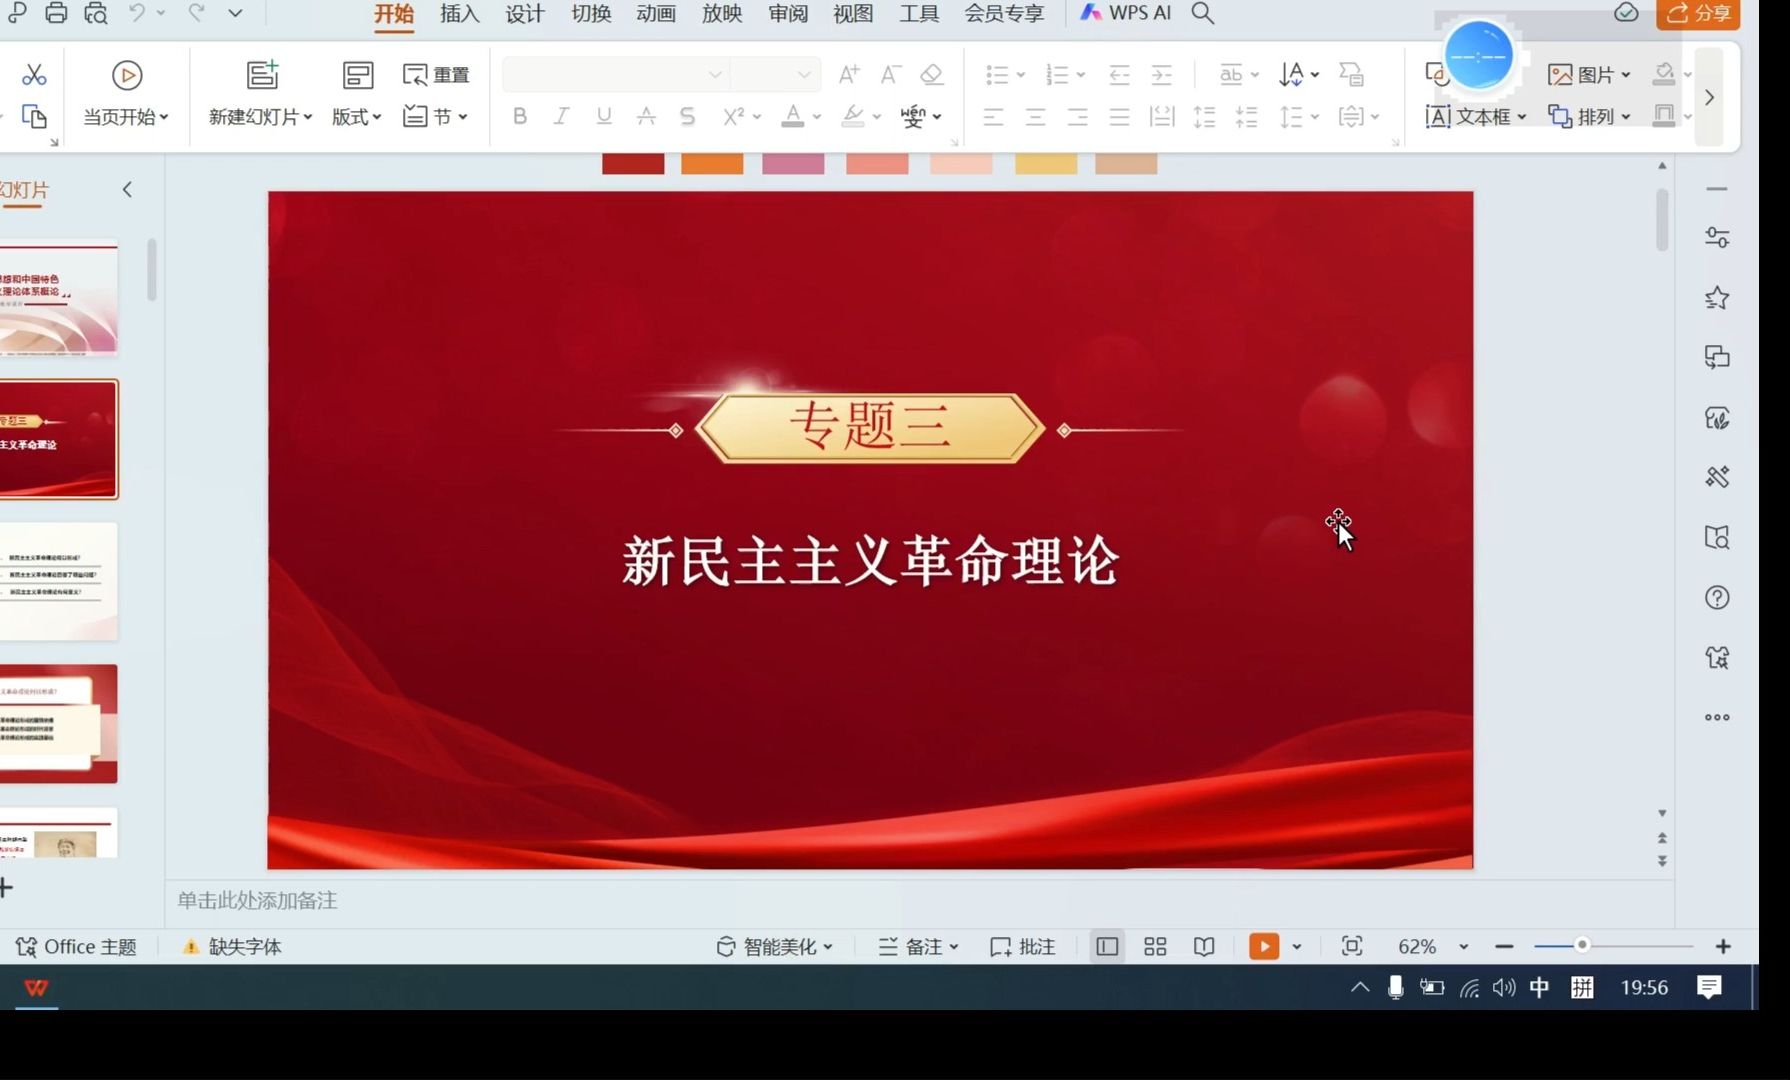Click the Redo arrow icon
Image resolution: width=1790 pixels, height=1080 pixels.
(197, 13)
